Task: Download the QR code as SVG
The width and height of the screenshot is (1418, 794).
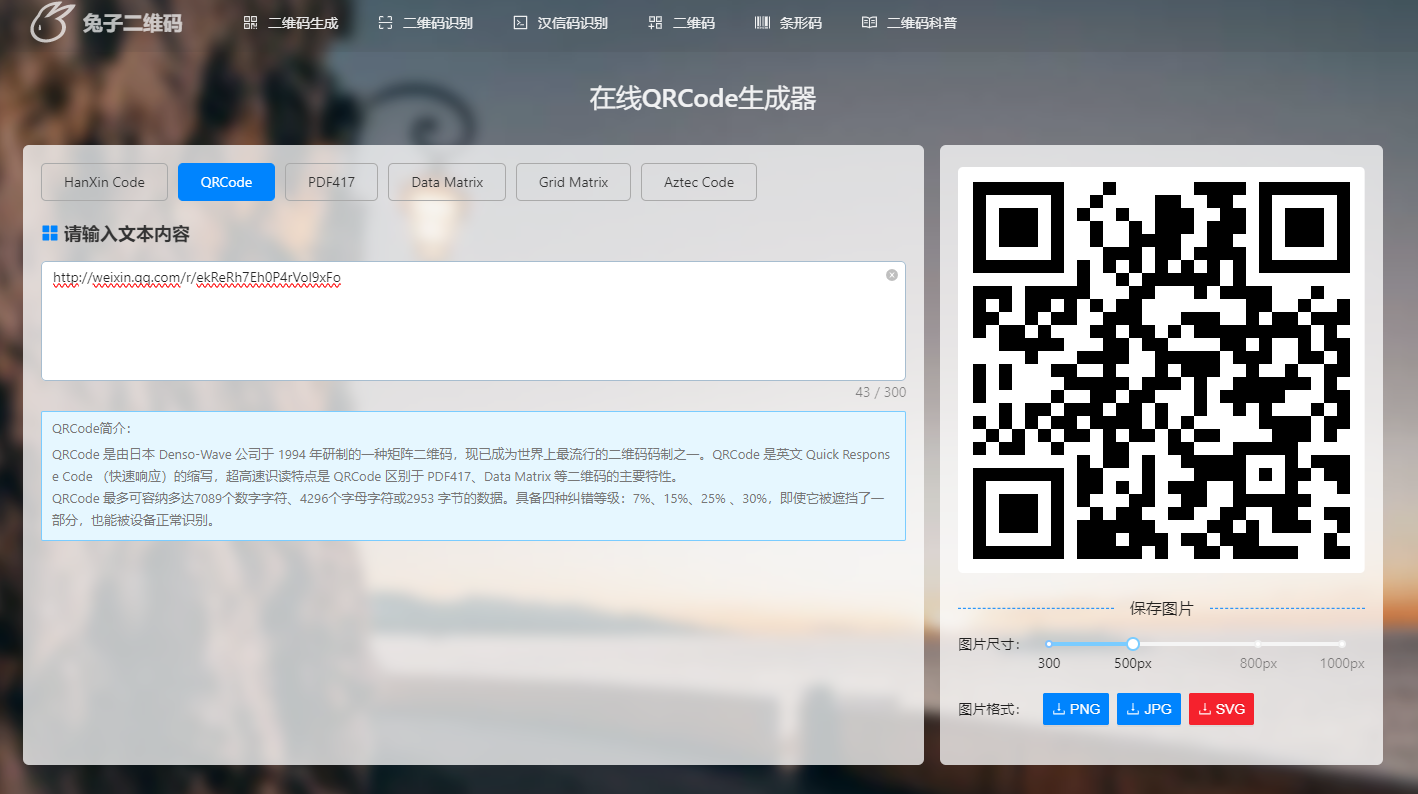Action: point(1221,709)
